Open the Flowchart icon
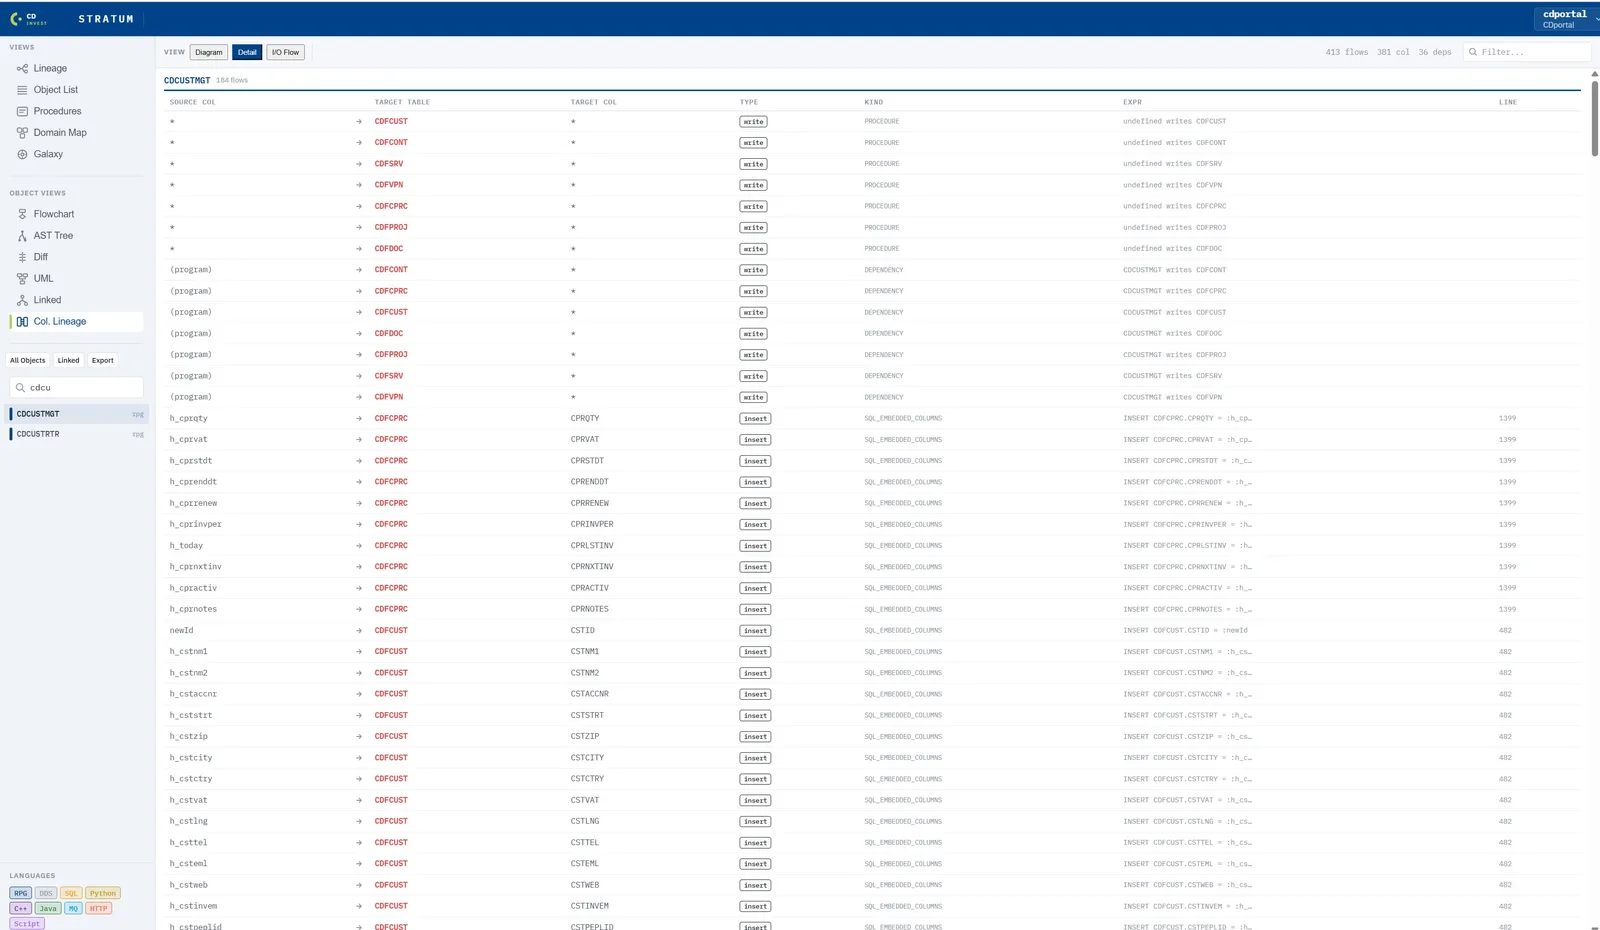The height and width of the screenshot is (930, 1600). point(22,214)
